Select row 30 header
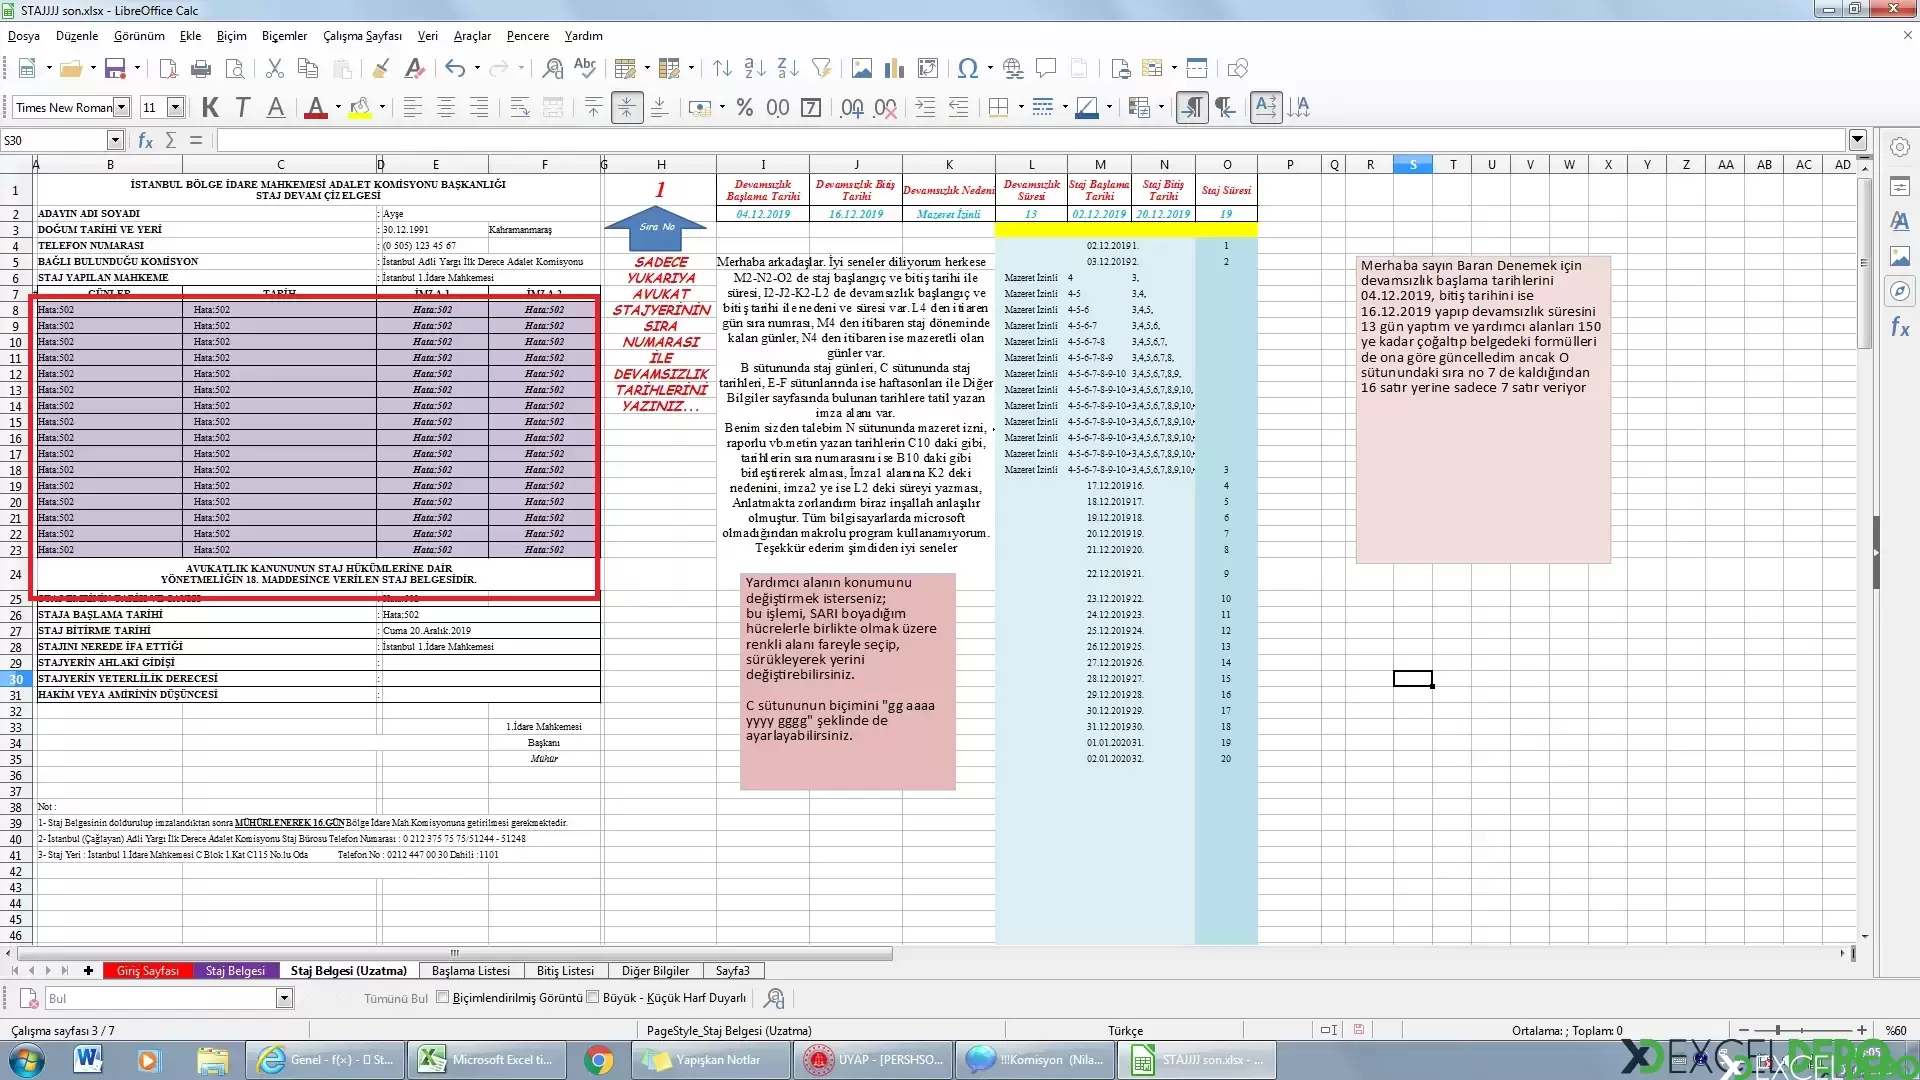Viewport: 1920px width, 1080px height. (x=16, y=679)
